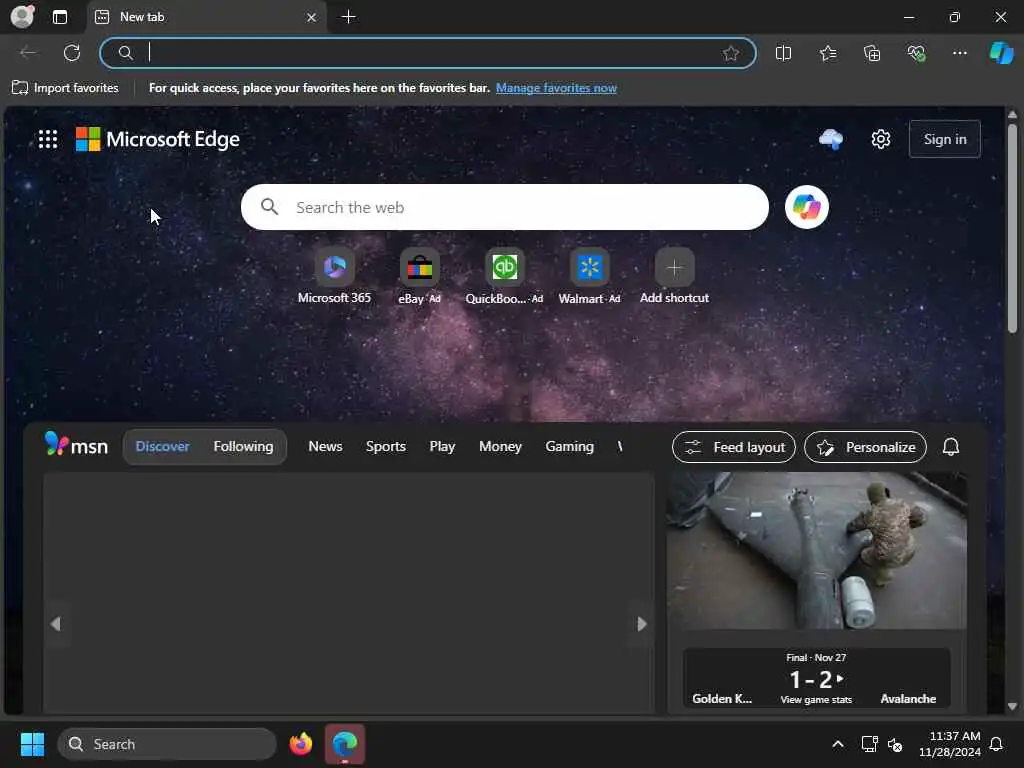Go back with the back arrow
The width and height of the screenshot is (1024, 768).
[27, 53]
